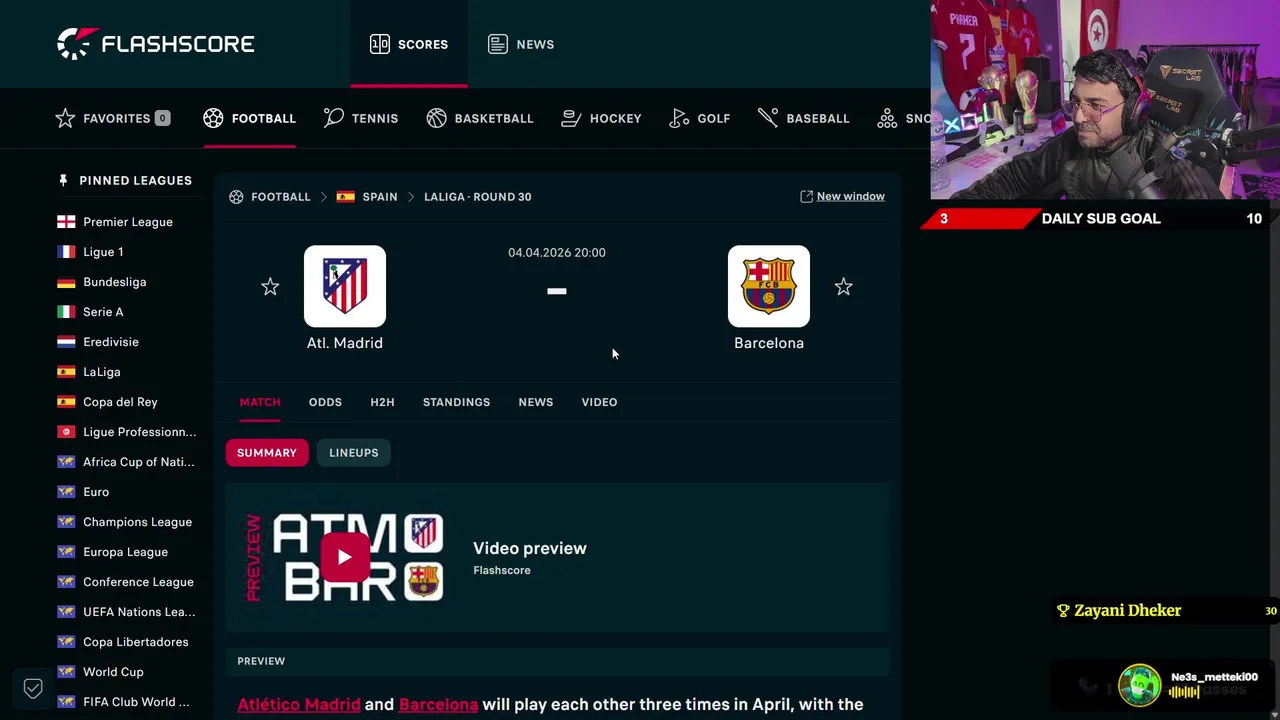Switch to the Match tab
Viewport: 1280px width, 720px height.
pos(260,402)
